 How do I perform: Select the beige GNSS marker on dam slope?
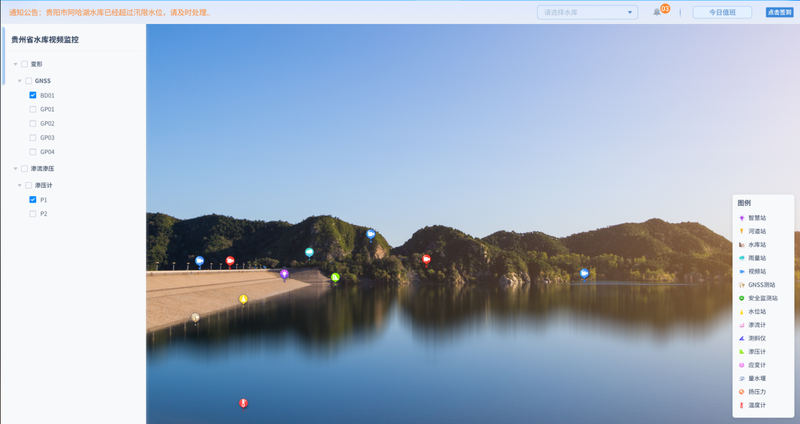(195, 318)
